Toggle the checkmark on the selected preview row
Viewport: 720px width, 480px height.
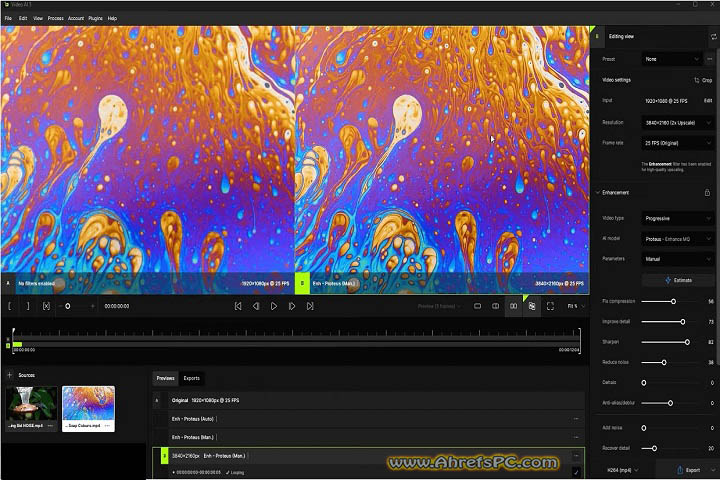tap(576, 472)
